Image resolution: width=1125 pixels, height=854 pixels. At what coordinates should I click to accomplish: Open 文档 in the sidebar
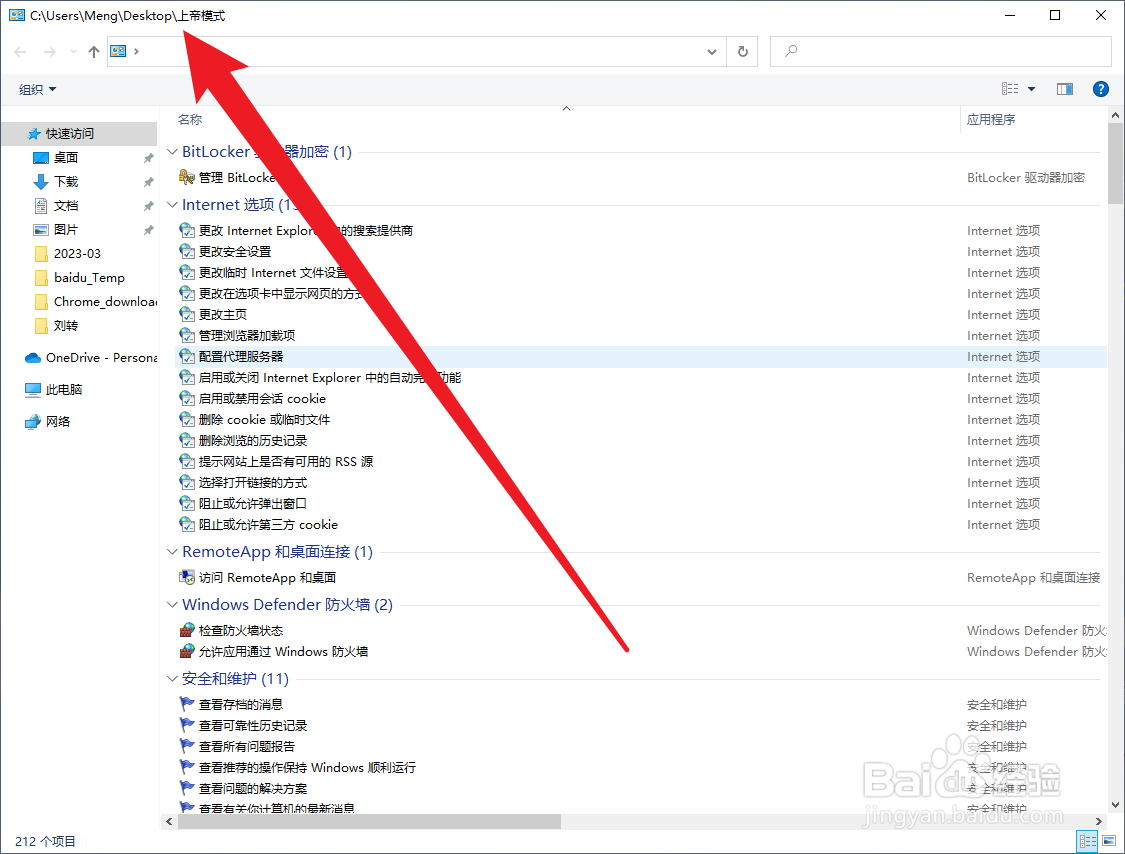coord(66,205)
